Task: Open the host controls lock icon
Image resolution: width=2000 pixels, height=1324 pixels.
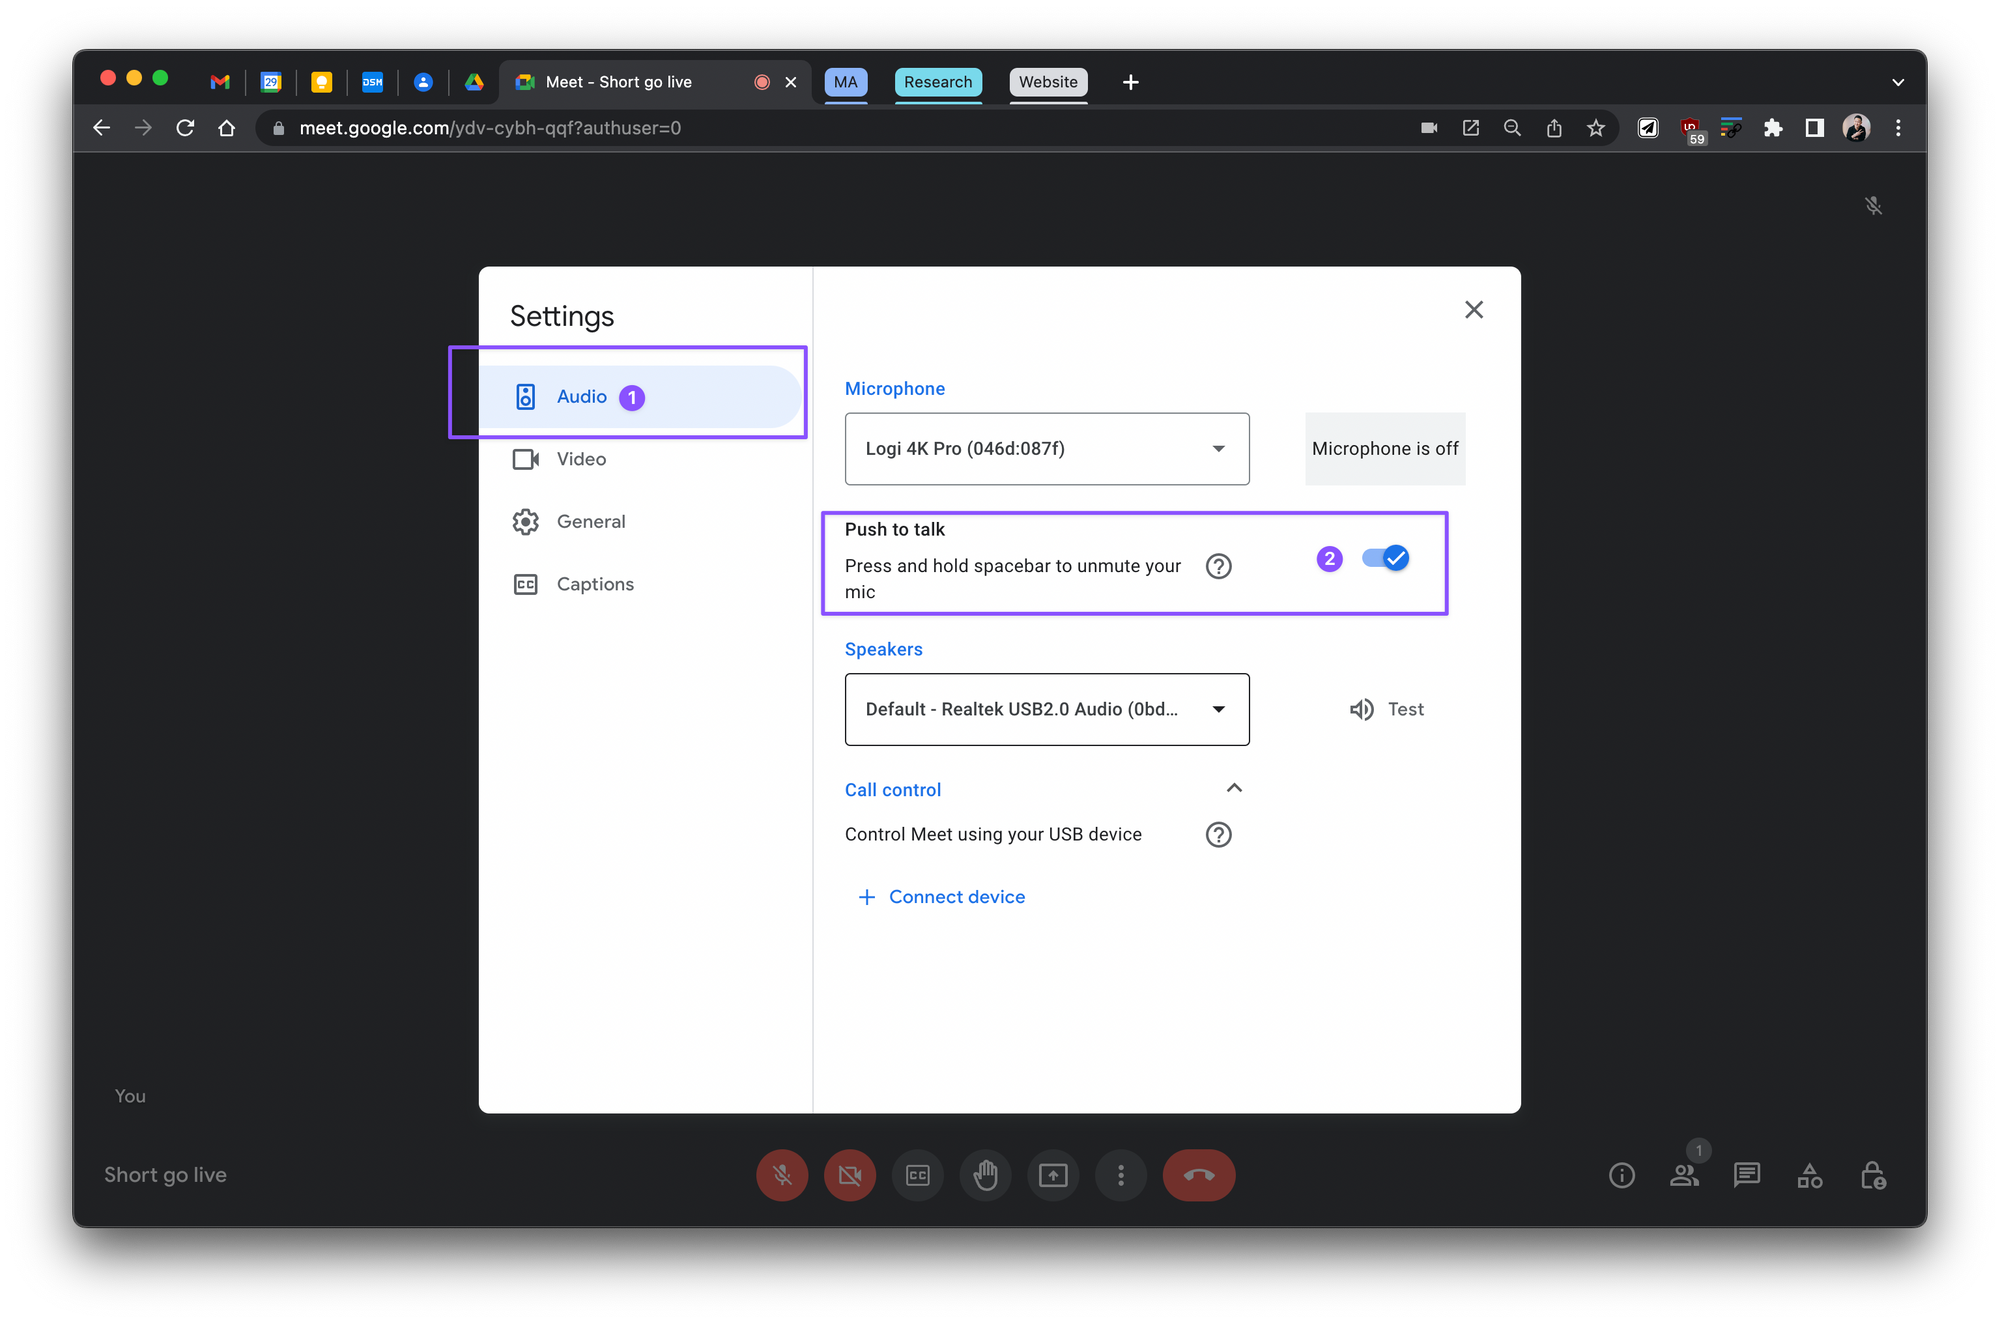Action: 1872,1175
